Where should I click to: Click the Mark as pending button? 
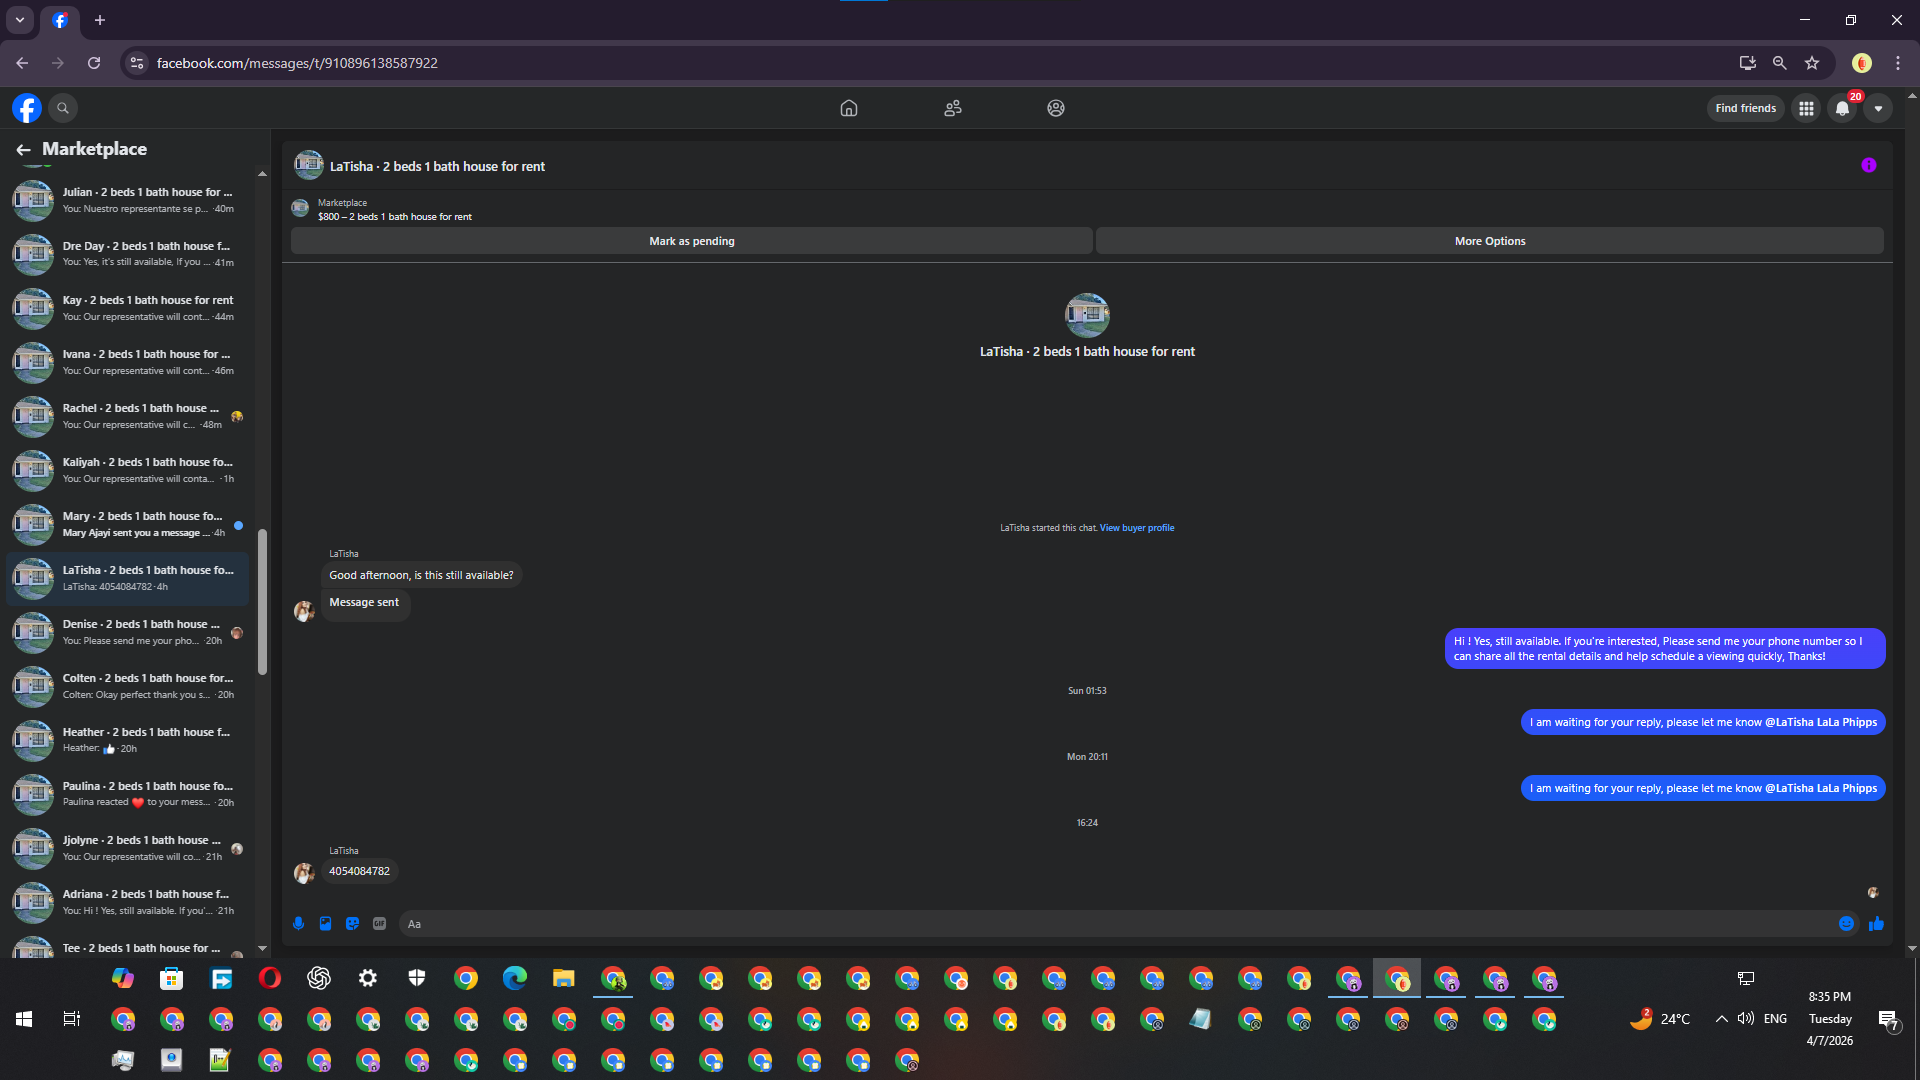pos(691,241)
